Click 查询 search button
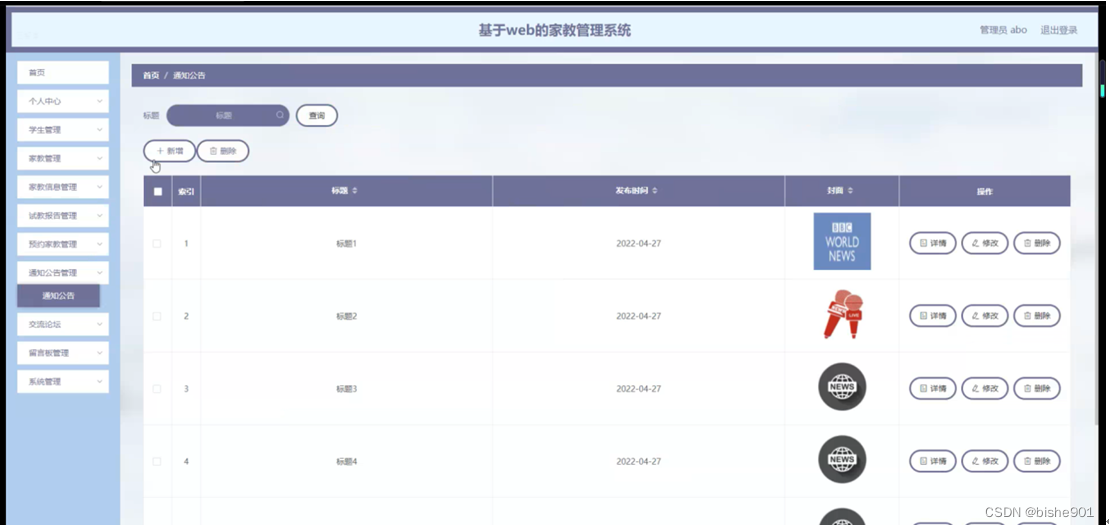The height and width of the screenshot is (527, 1109). point(316,115)
